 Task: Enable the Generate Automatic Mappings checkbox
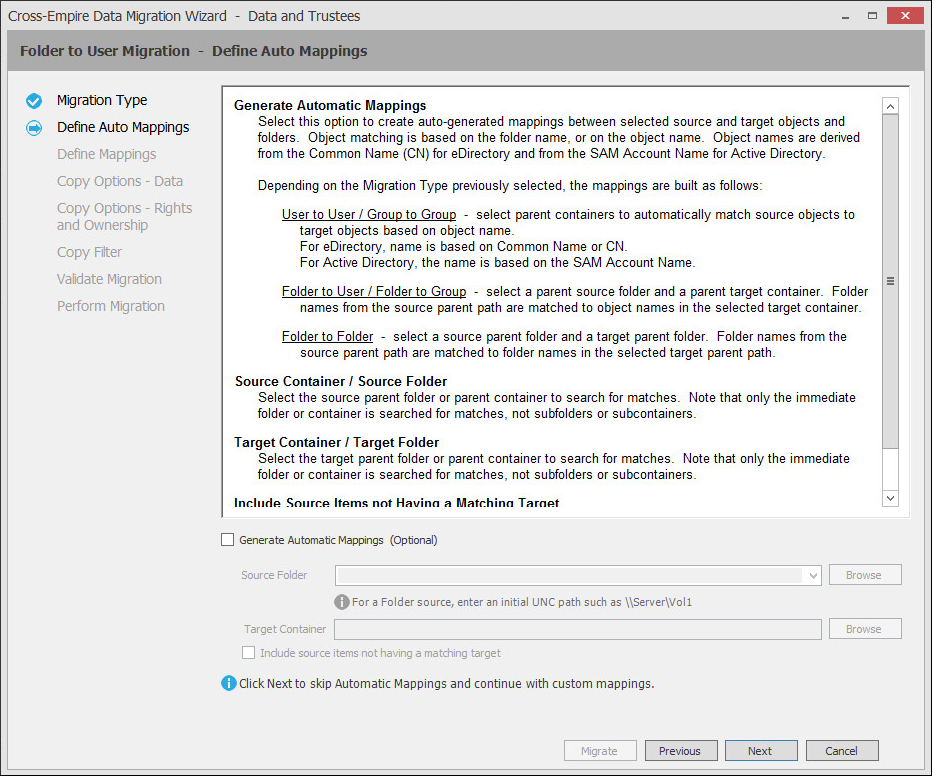pos(228,540)
